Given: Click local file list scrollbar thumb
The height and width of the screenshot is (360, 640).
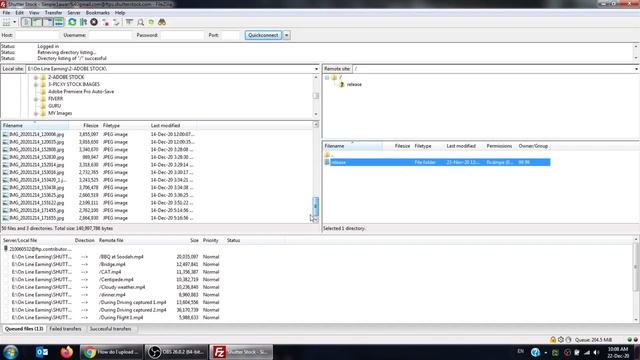Looking at the screenshot, I should (316, 207).
